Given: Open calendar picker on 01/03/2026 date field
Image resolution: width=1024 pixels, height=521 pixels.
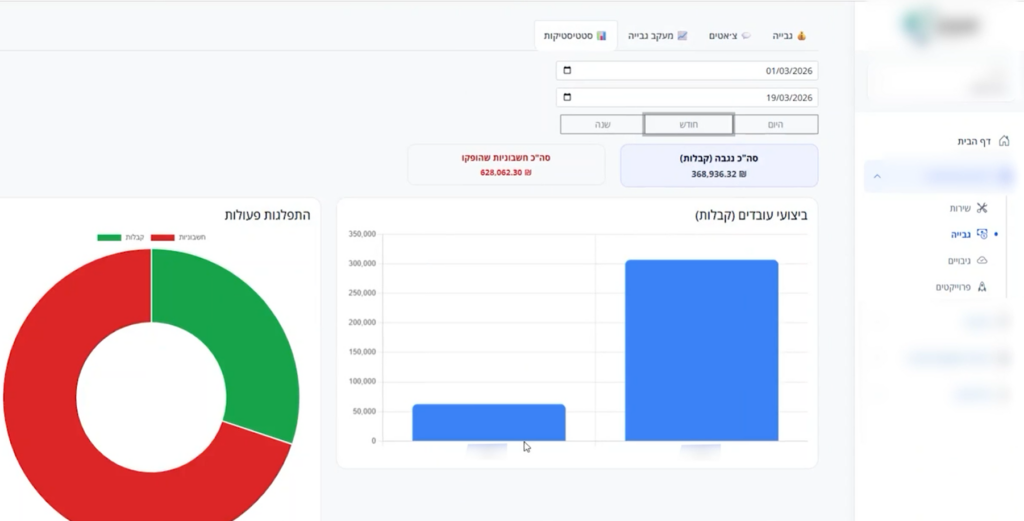Looking at the screenshot, I should [x=568, y=71].
